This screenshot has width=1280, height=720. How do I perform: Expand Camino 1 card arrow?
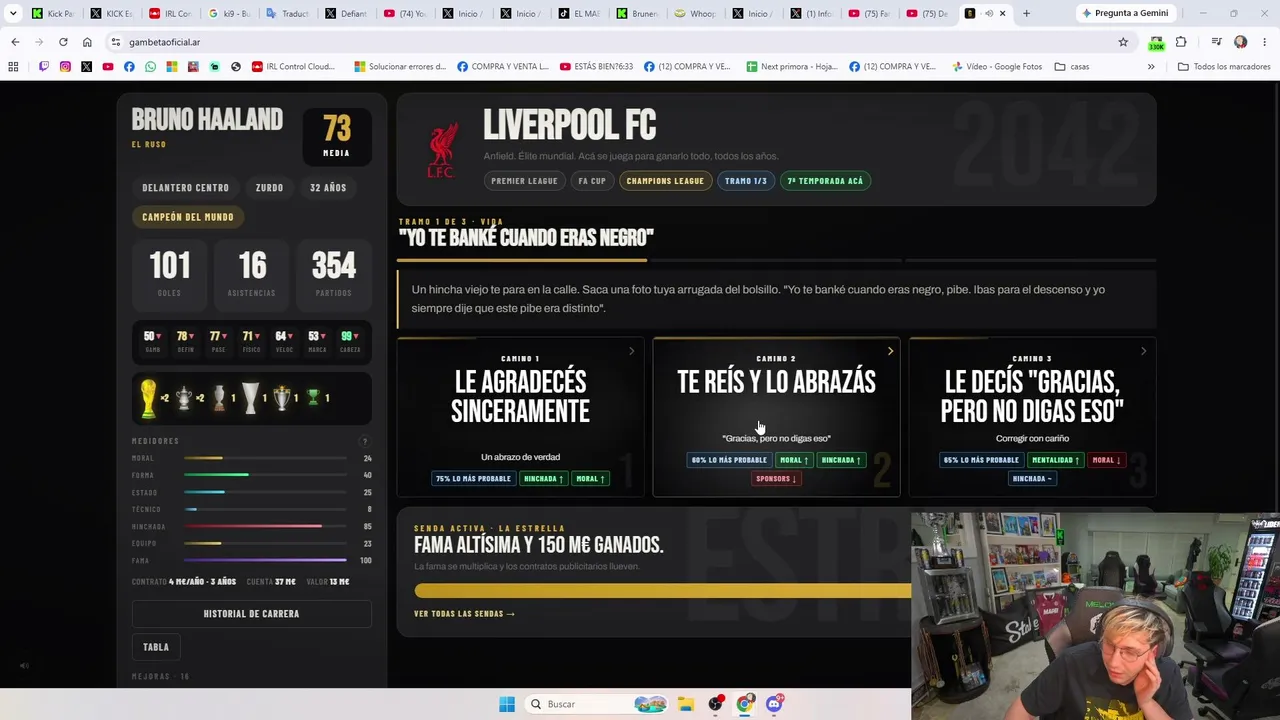point(631,351)
